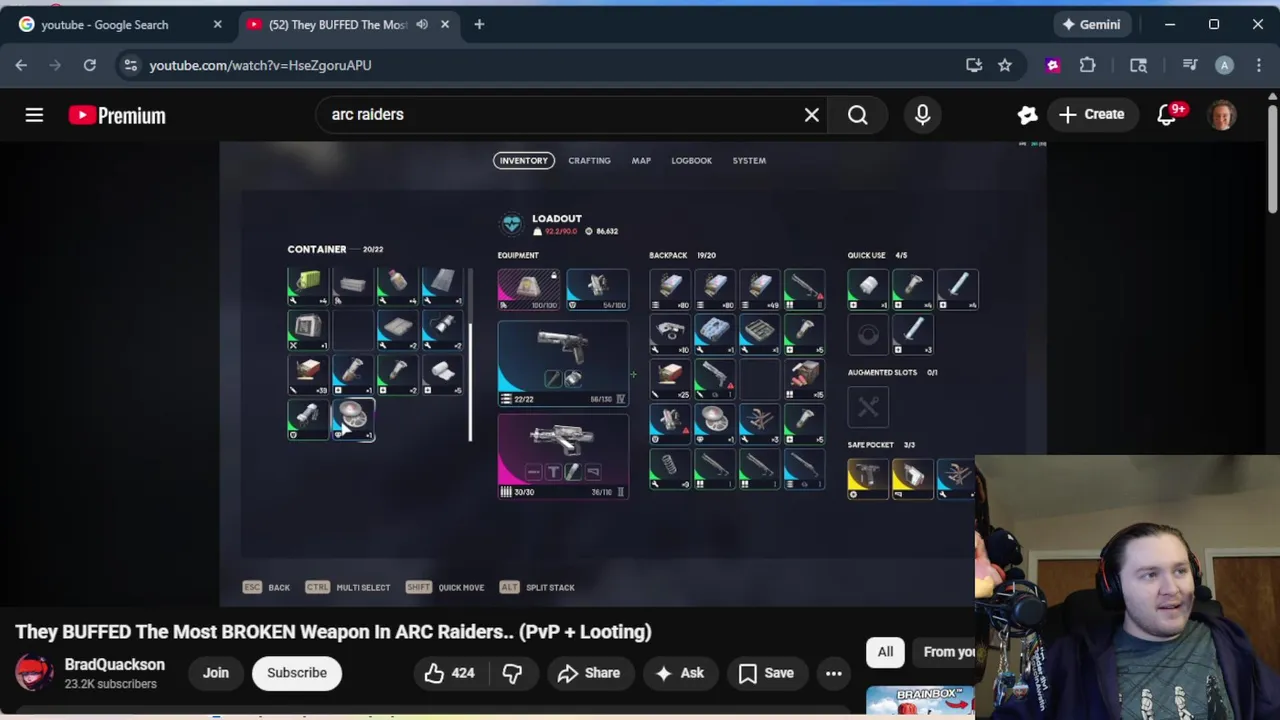This screenshot has height=720, width=1280.
Task: Click the LOGBOOK tab in game video
Action: coord(692,160)
